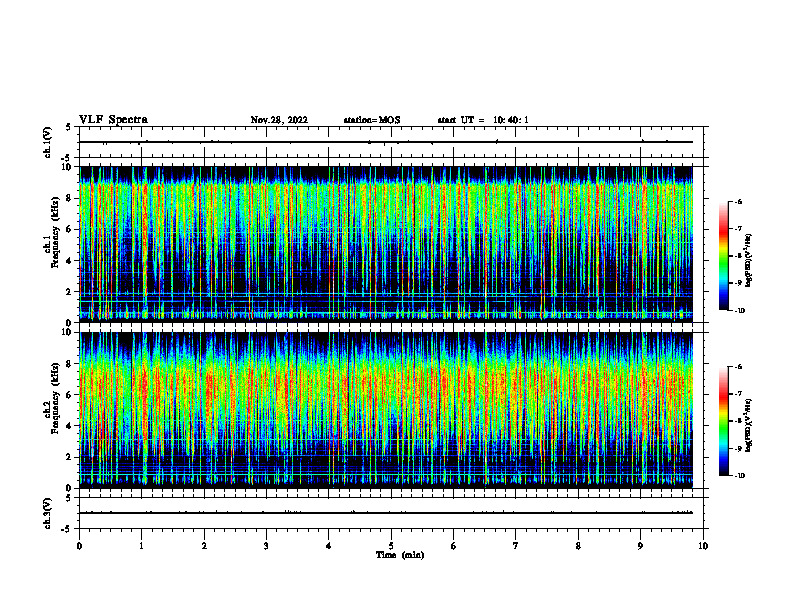Click time-axis tick label "8"
This screenshot has width=792, height=612.
tap(578, 546)
